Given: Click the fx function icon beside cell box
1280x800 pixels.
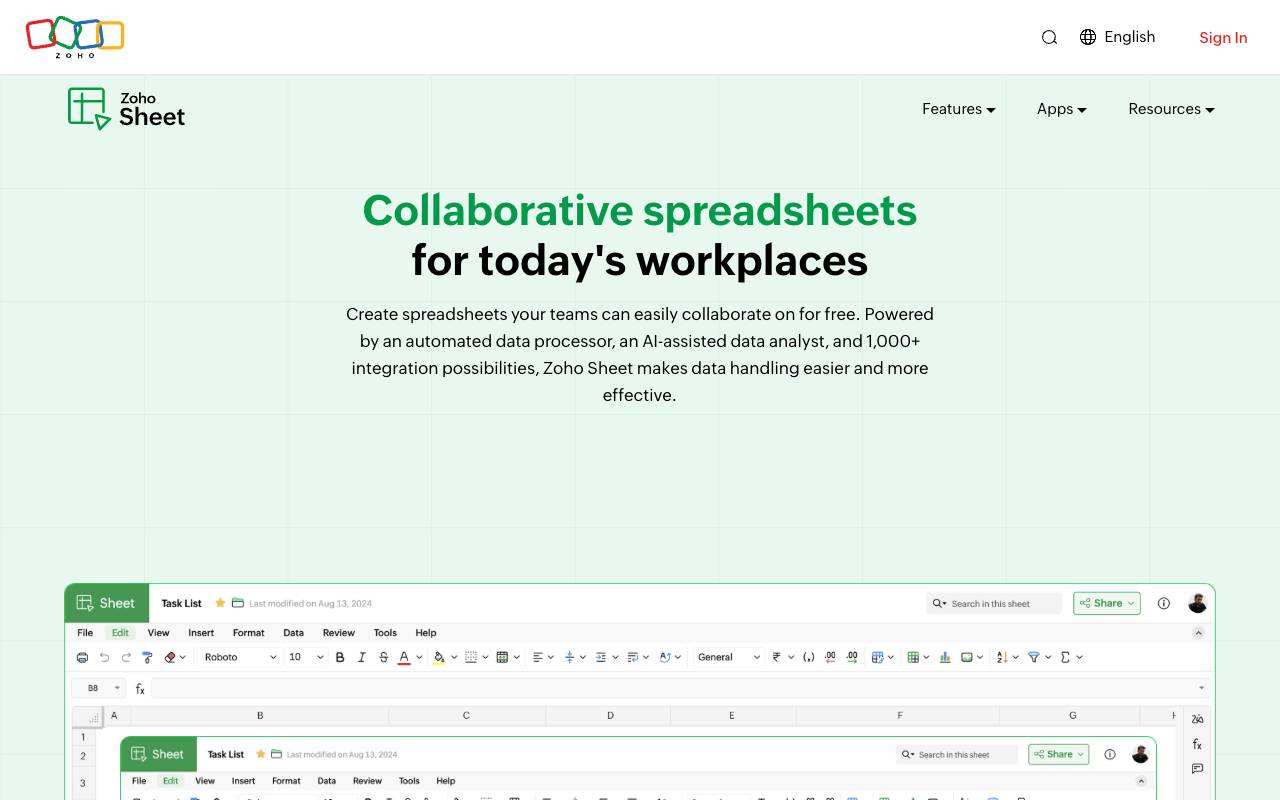Looking at the screenshot, I should click(140, 688).
